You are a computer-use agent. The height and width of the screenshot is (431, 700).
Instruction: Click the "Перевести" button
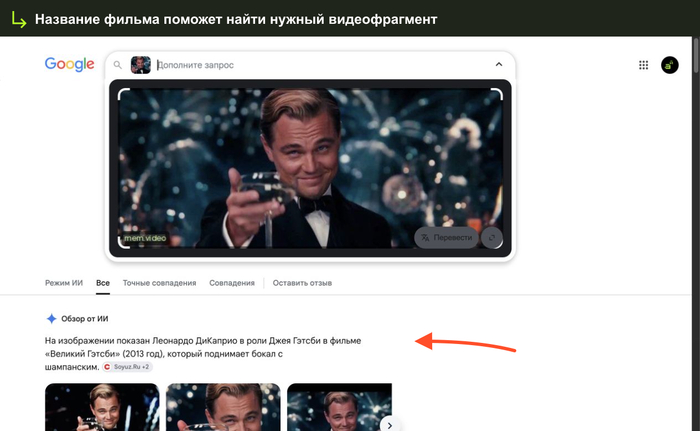(x=446, y=238)
